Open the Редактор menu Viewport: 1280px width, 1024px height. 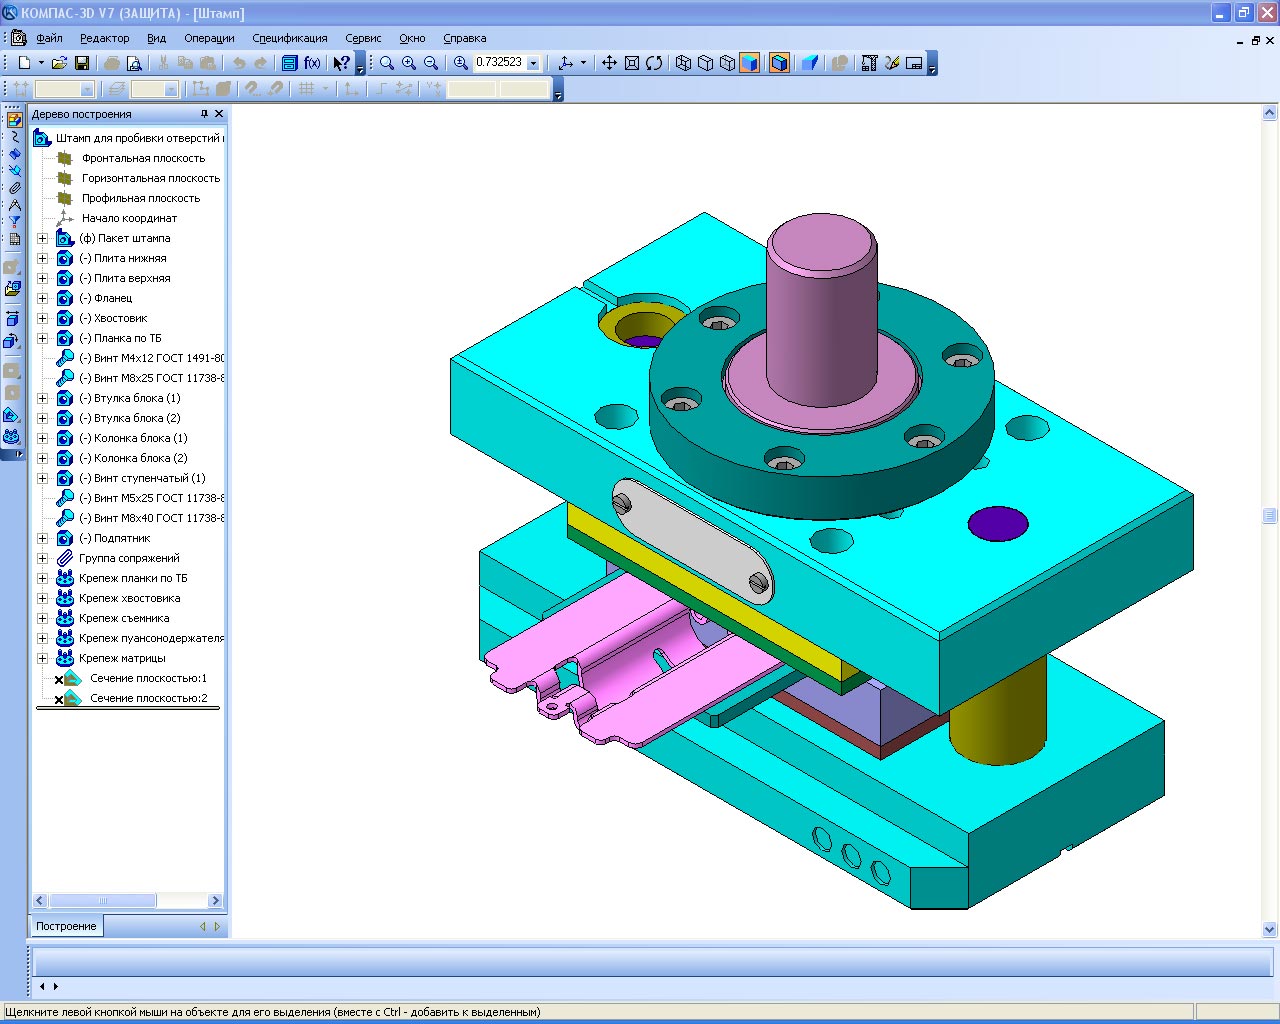point(104,38)
